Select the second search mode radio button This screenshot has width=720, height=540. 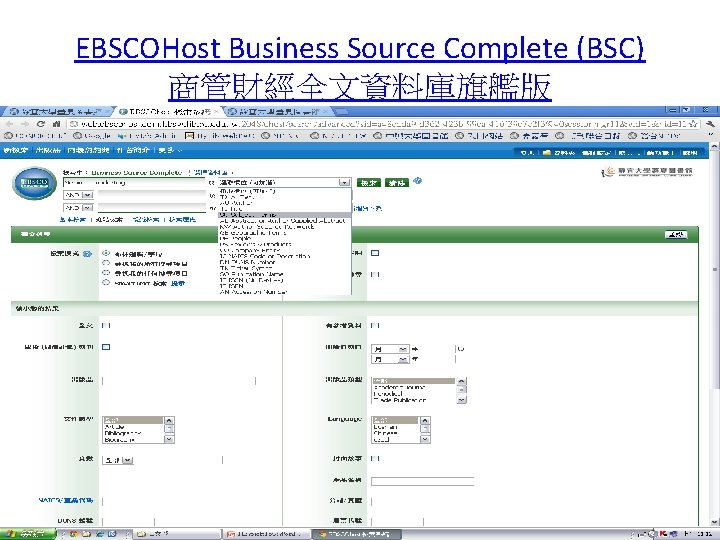click(x=107, y=263)
